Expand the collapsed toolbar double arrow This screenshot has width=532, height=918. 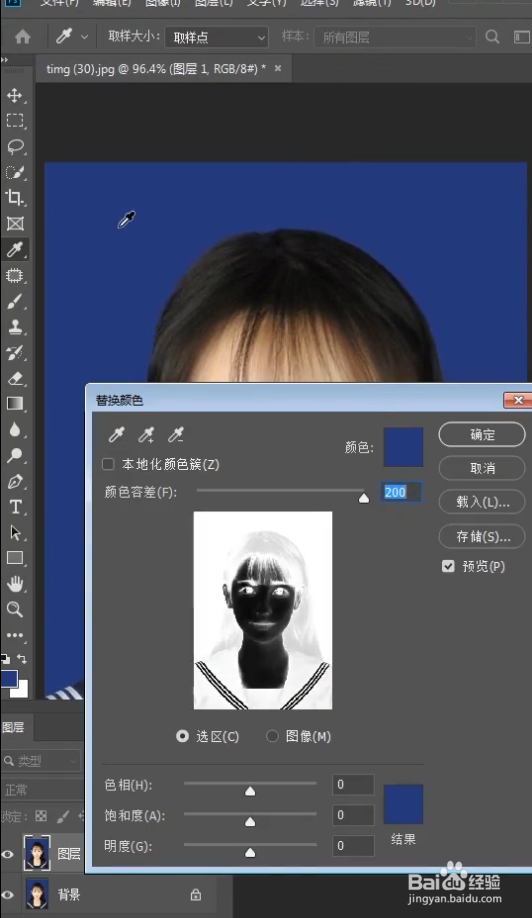point(5,60)
